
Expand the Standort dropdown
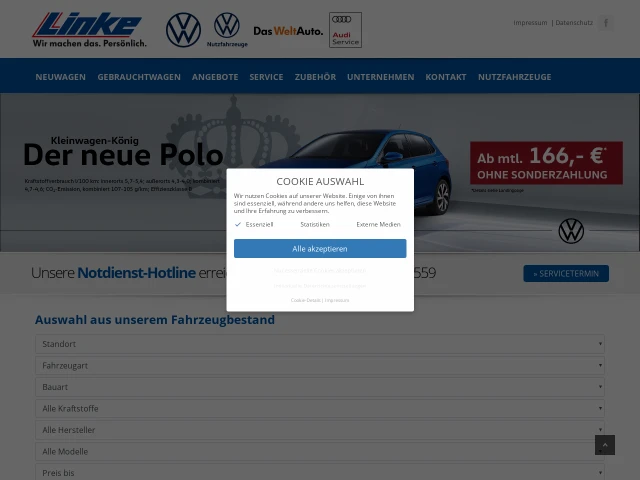[x=320, y=344]
